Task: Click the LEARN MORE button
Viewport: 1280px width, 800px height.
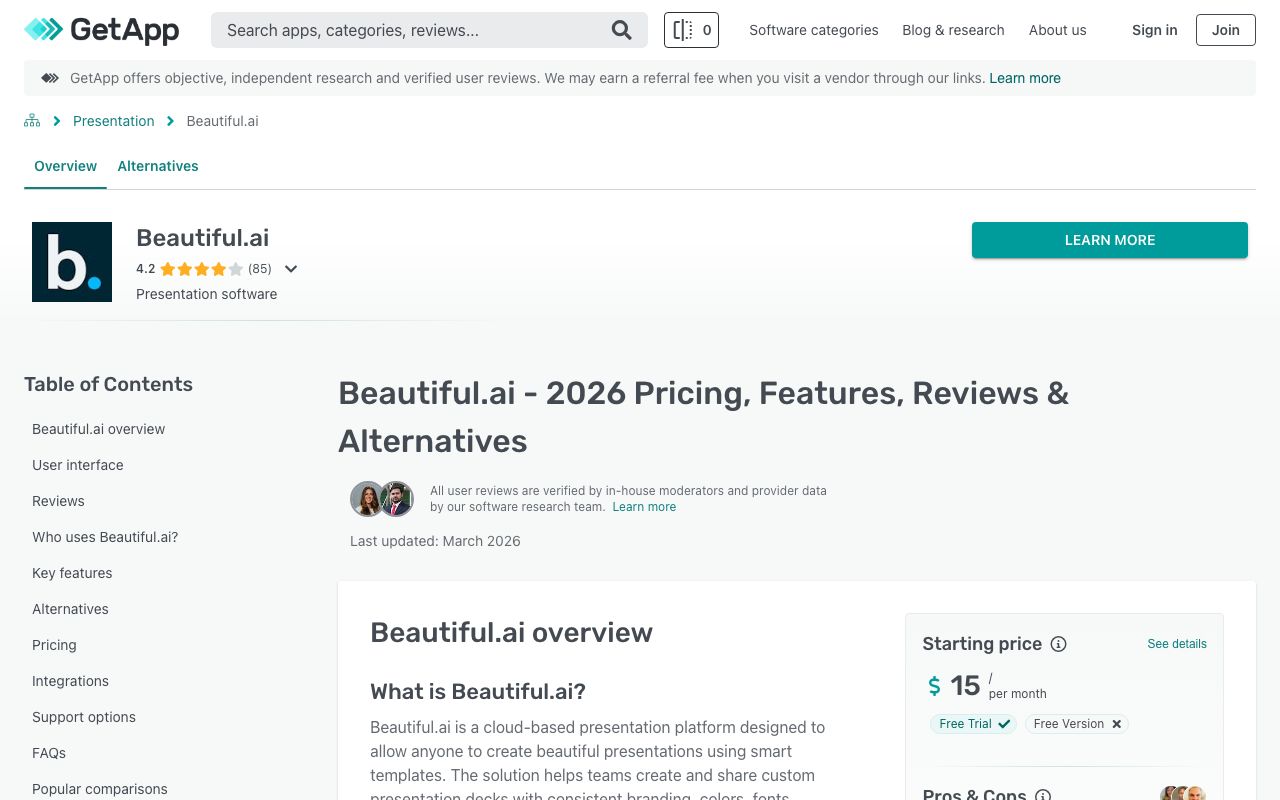Action: (x=1110, y=240)
